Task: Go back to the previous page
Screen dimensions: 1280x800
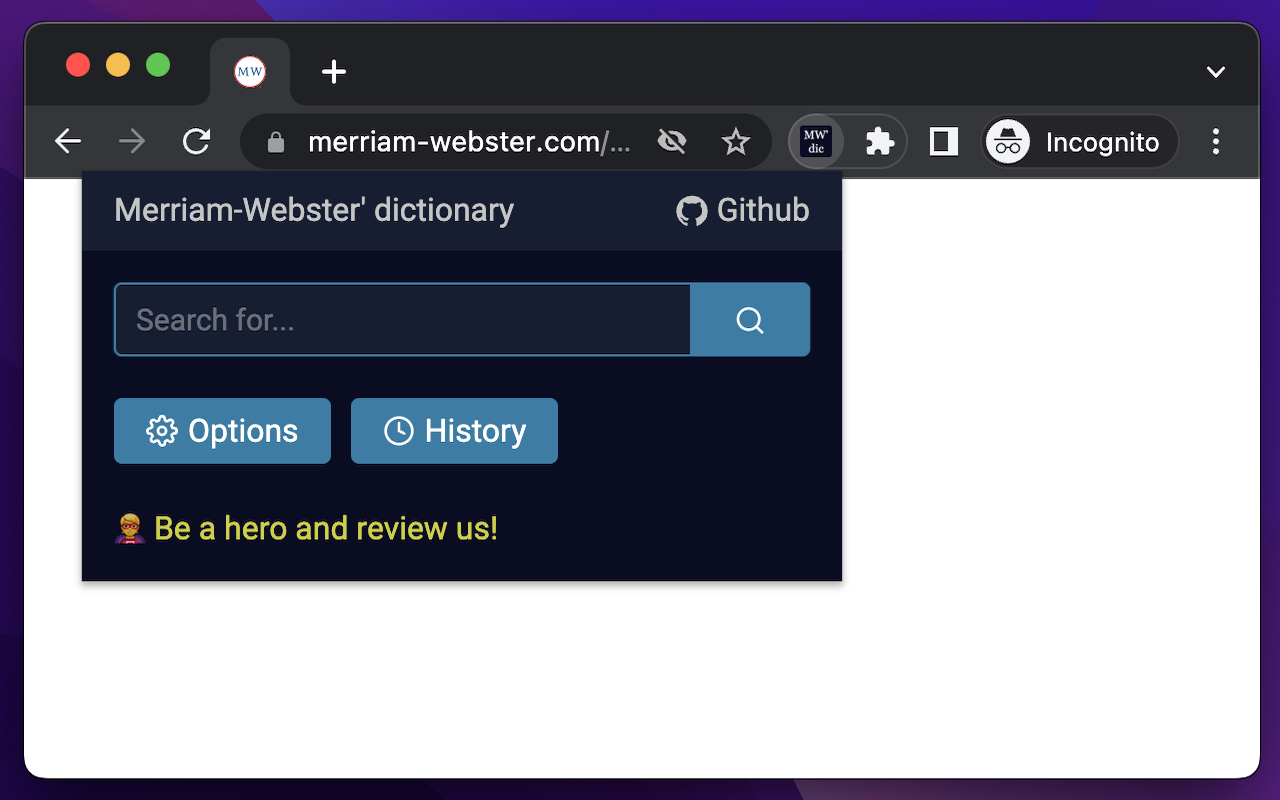Action: click(68, 142)
